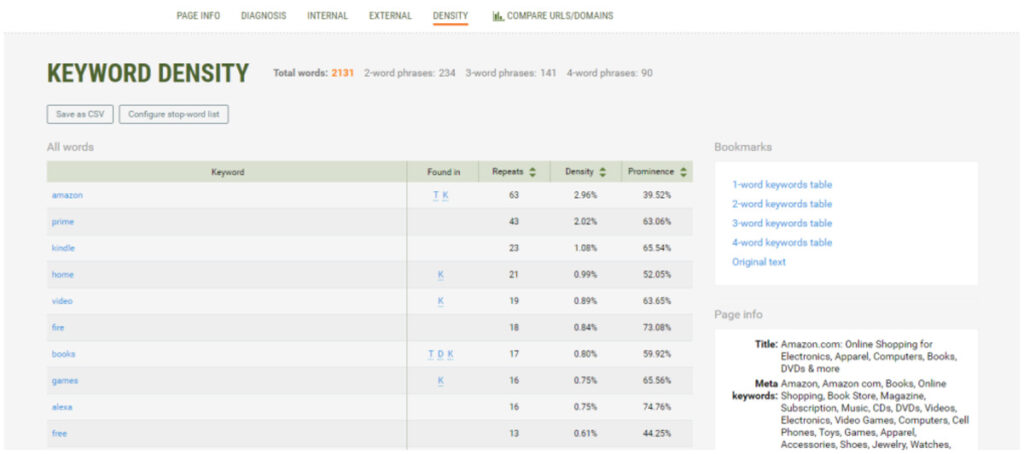Viewport: 1024px width, 454px height.
Task: Click the 2-word phrases: 234 count
Action: pyautogui.click(x=409, y=73)
